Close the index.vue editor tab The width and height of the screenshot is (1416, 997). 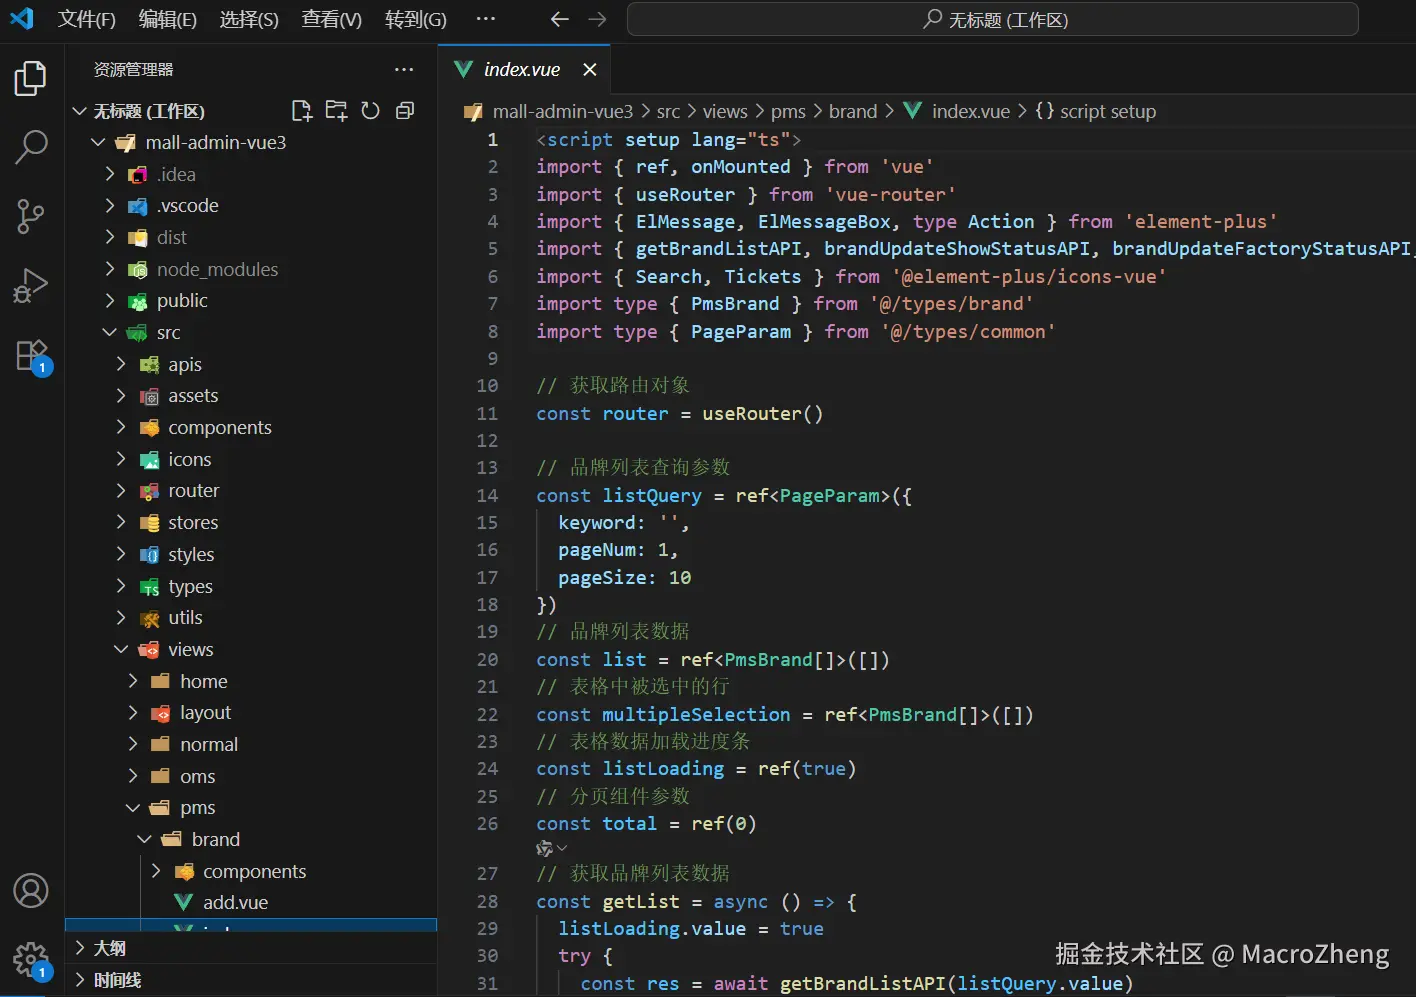590,69
